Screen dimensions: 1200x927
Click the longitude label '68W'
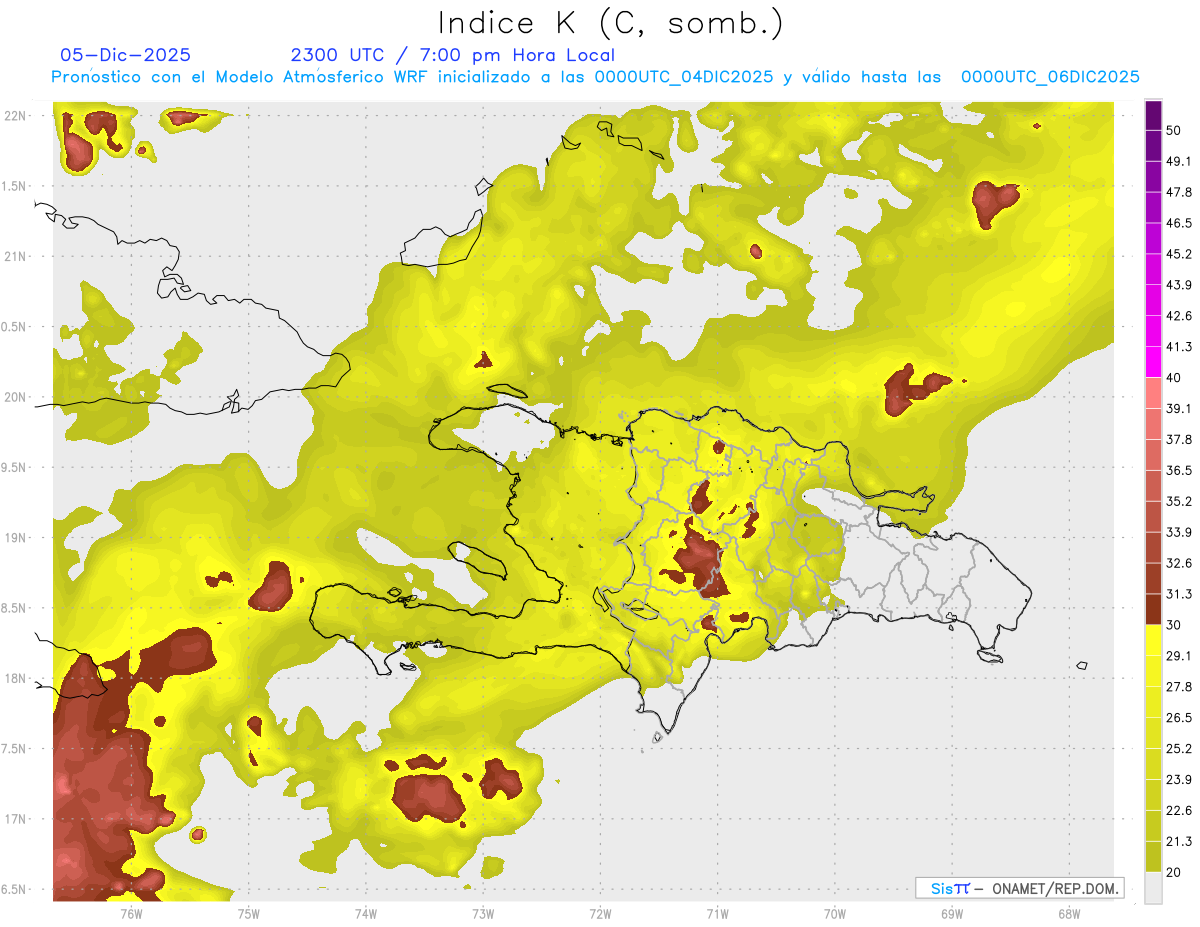1069,913
